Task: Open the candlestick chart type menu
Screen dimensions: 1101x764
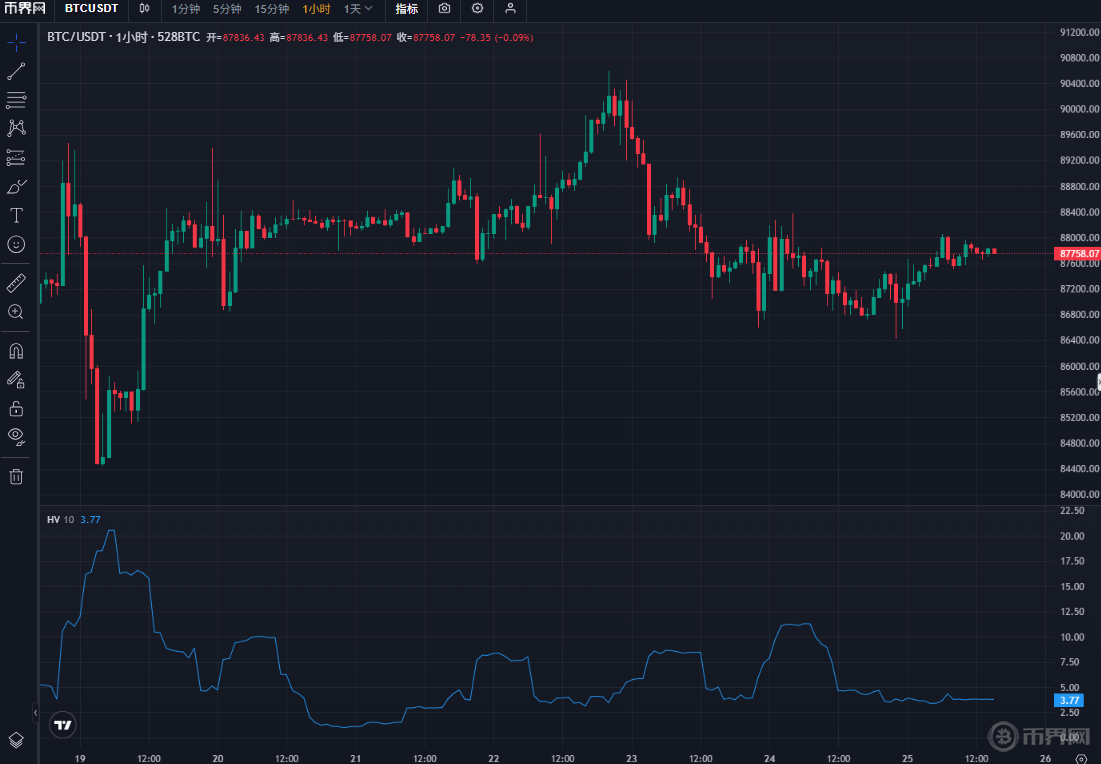Action: tap(145, 9)
